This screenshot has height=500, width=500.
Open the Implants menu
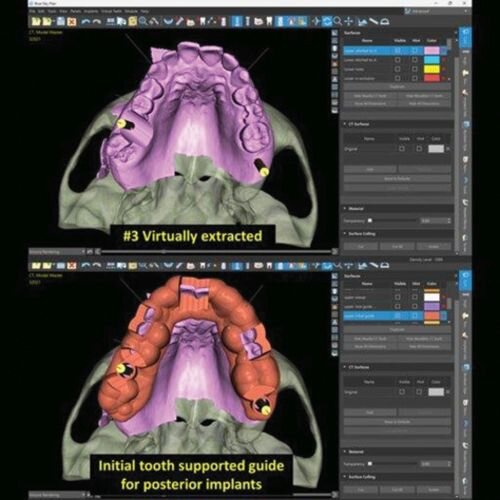91,11
